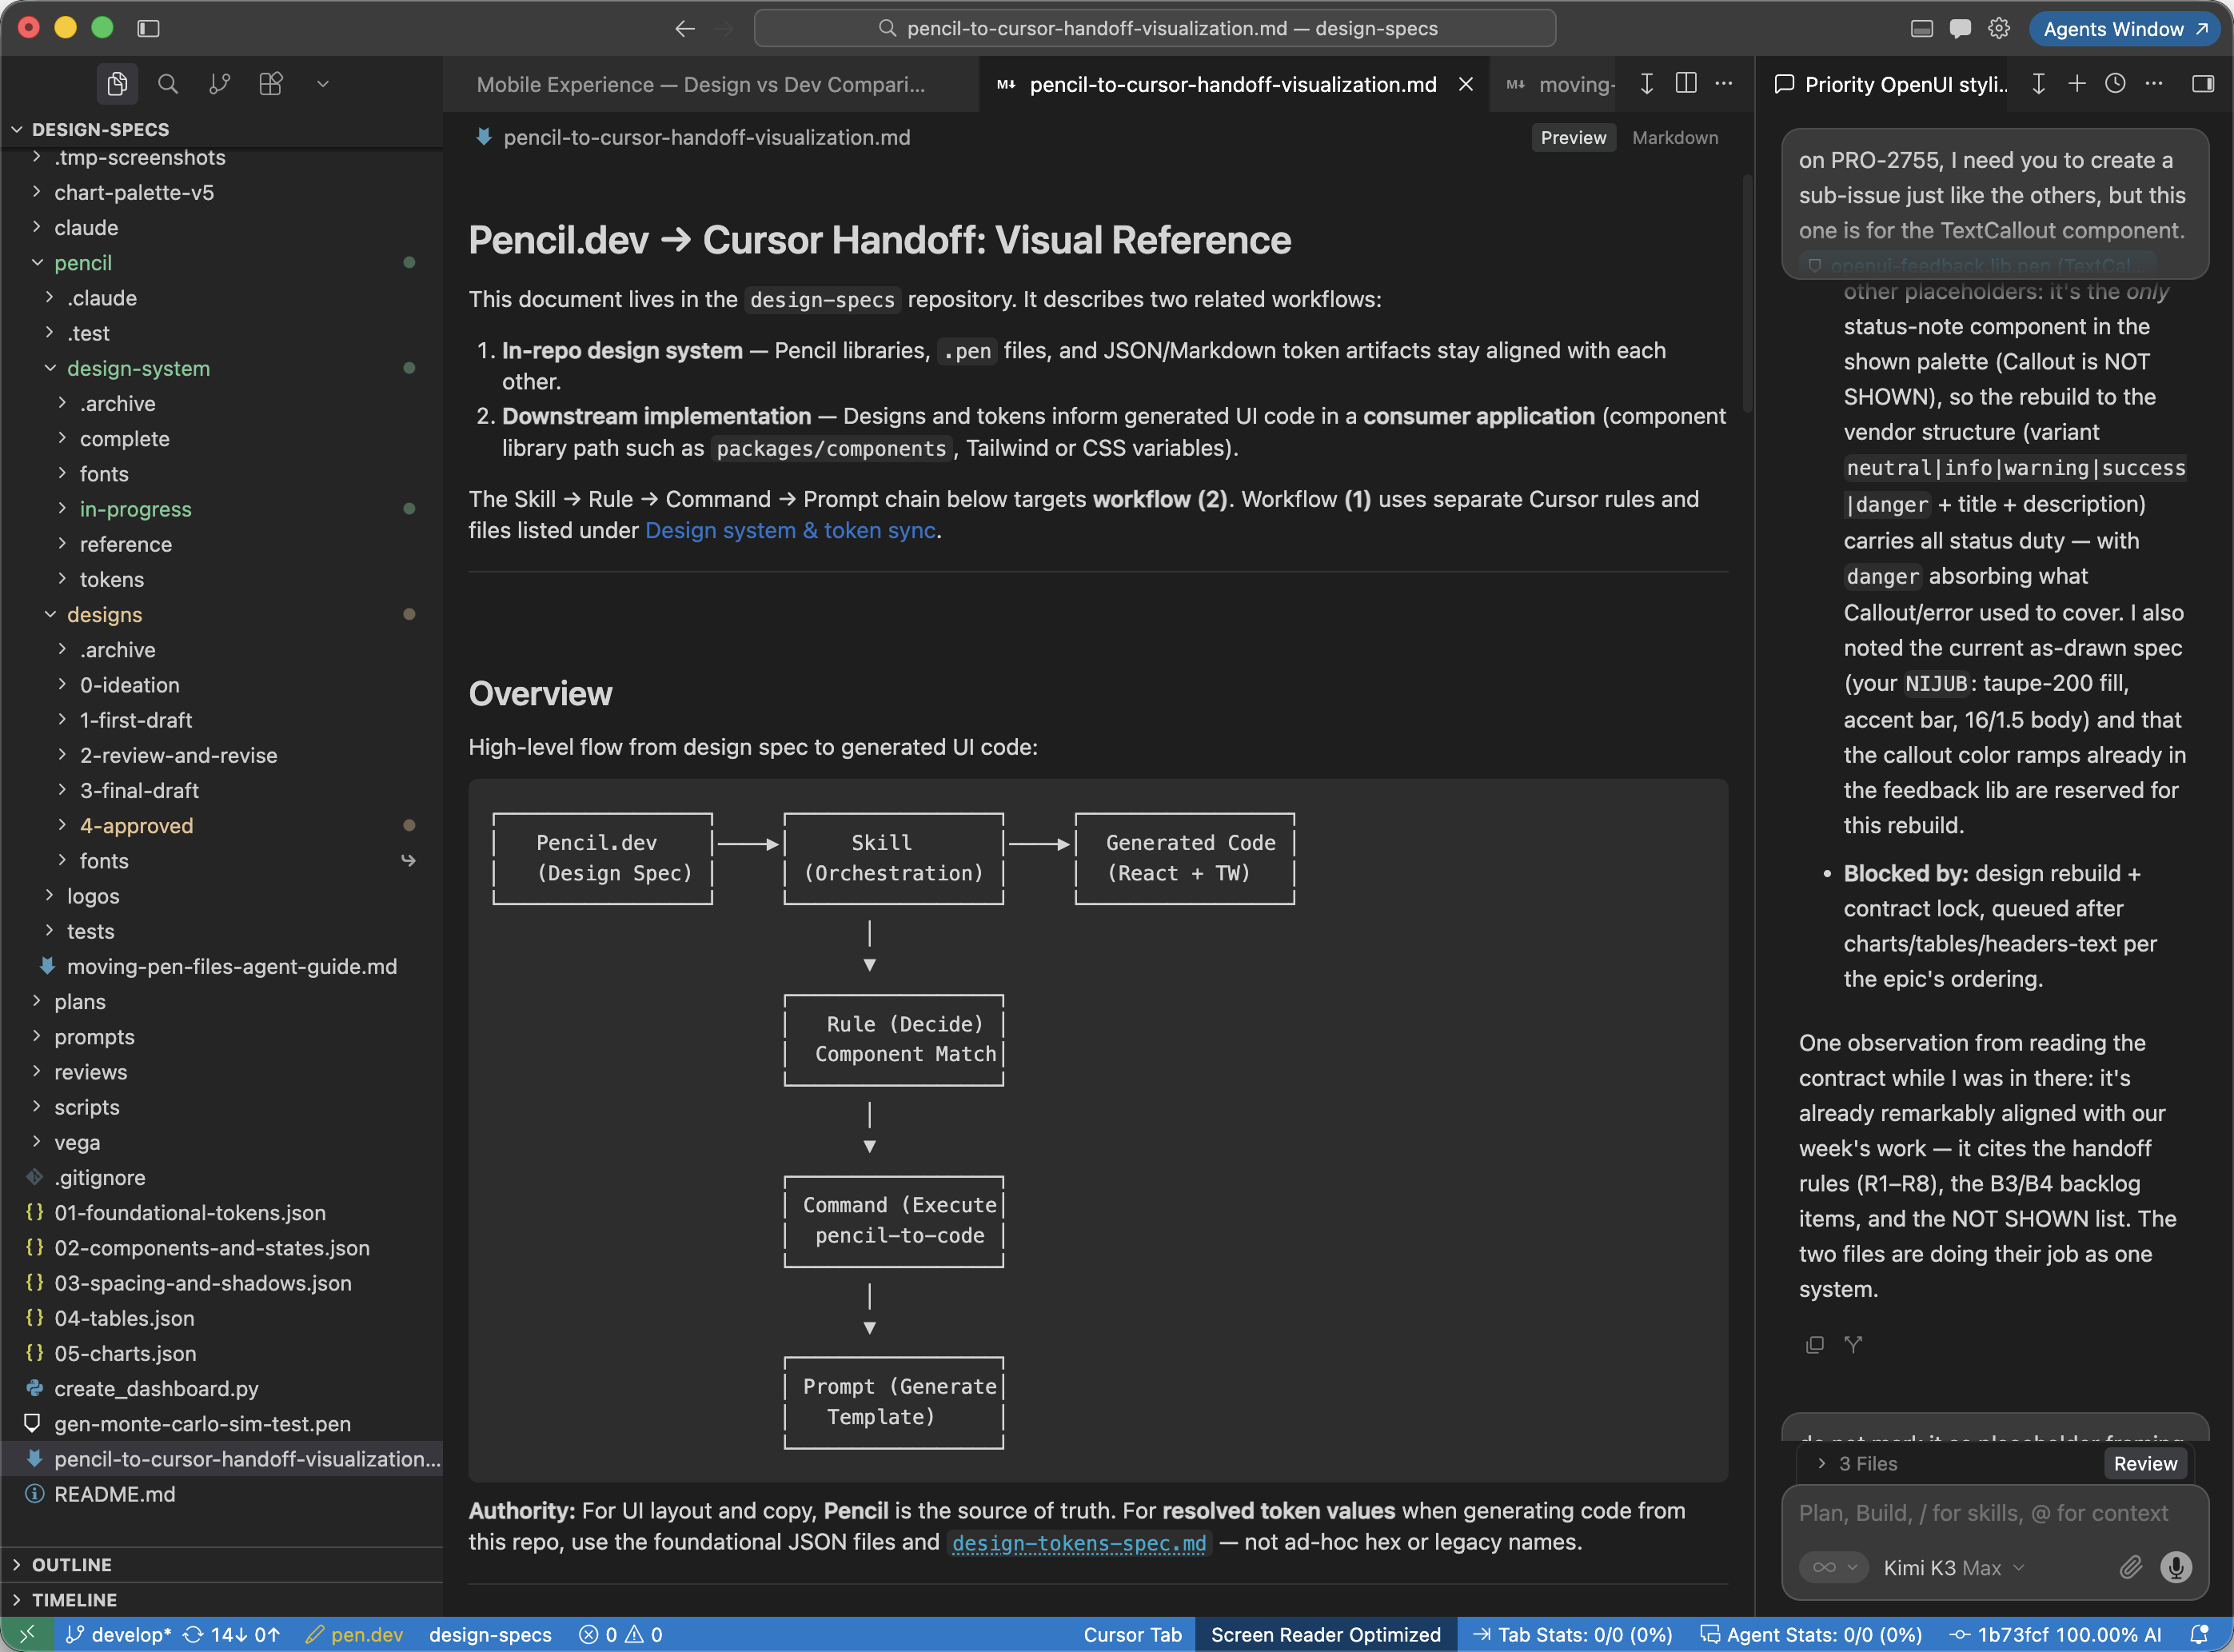This screenshot has height=1652, width=2234.
Task: Expand the chart-palette-v5 folder
Action: [222, 192]
